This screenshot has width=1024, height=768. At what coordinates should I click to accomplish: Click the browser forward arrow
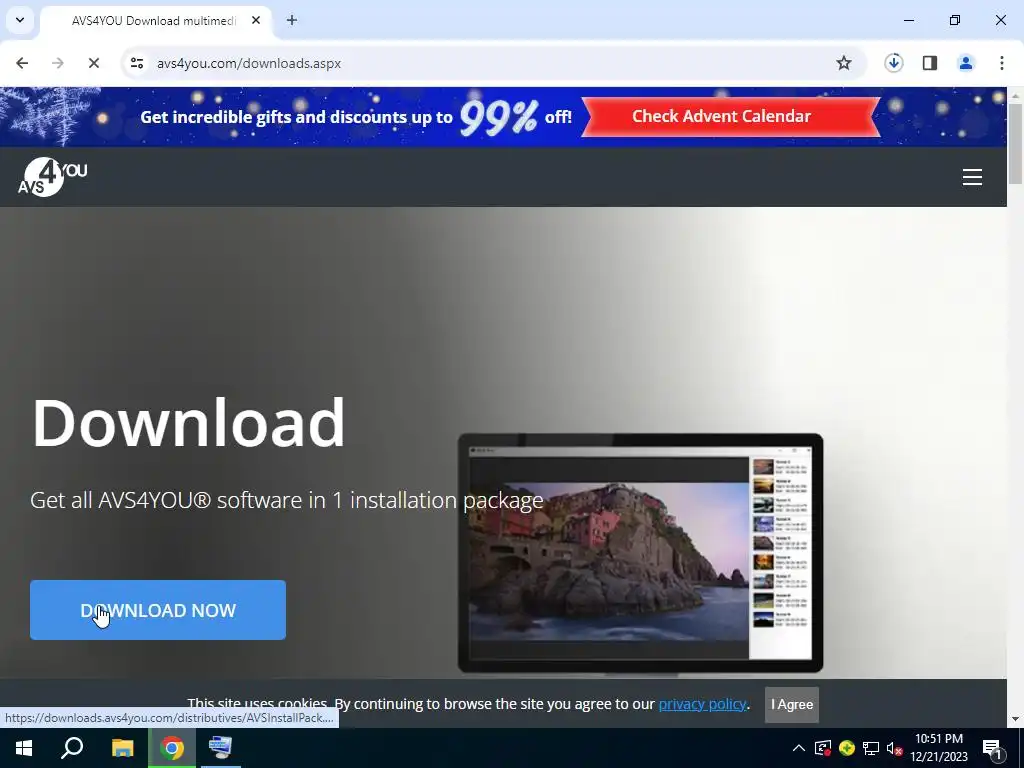pos(57,63)
